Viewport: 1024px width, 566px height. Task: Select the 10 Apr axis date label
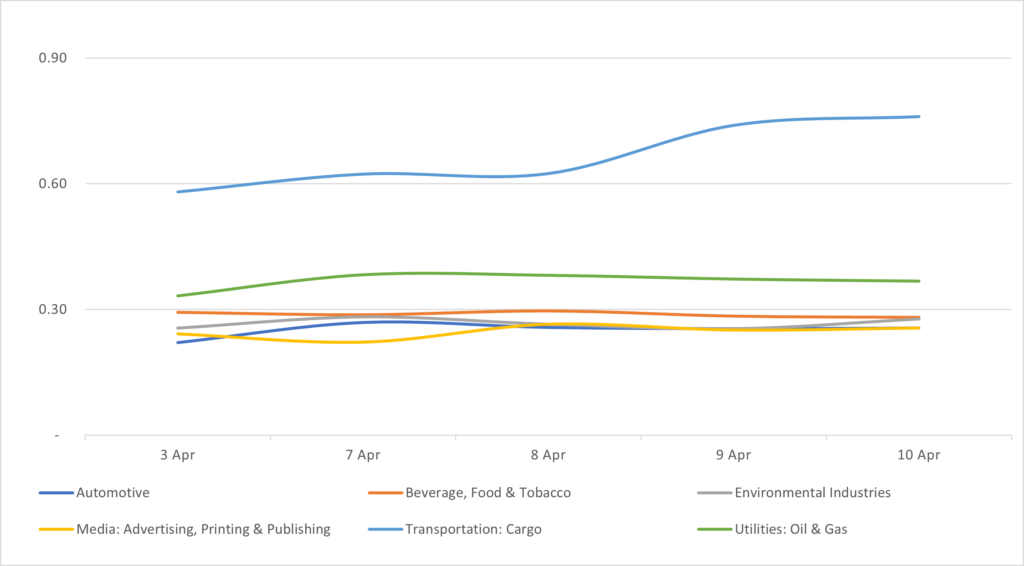pyautogui.click(x=918, y=455)
